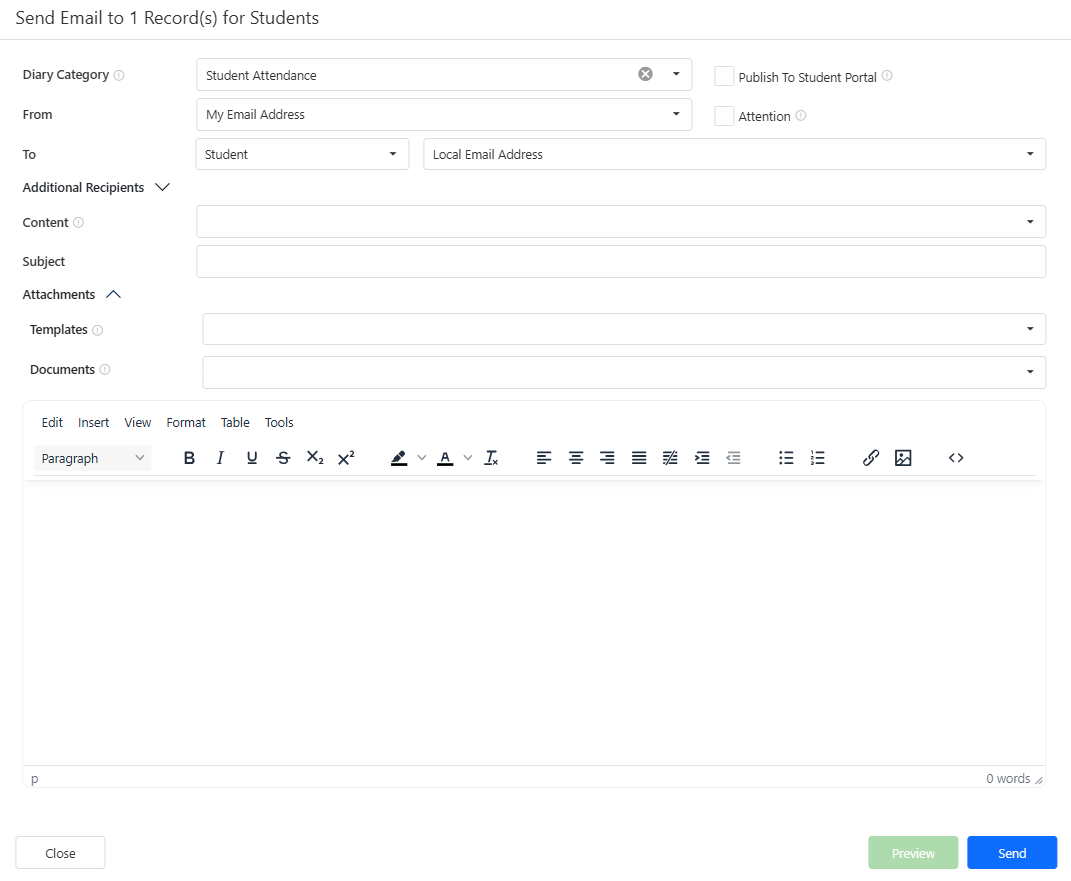Open the insert image tool
The image size is (1071, 881).
click(x=903, y=458)
